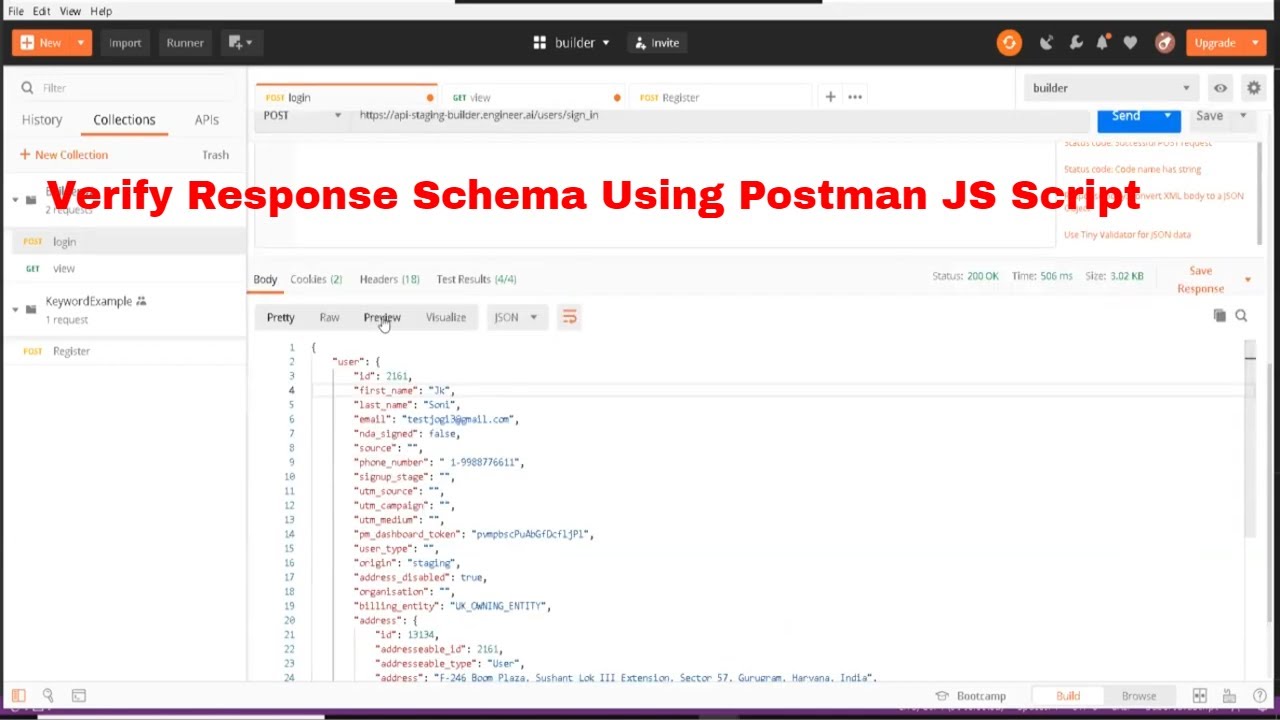
Task: Switch to Build mode
Action: tap(1068, 696)
